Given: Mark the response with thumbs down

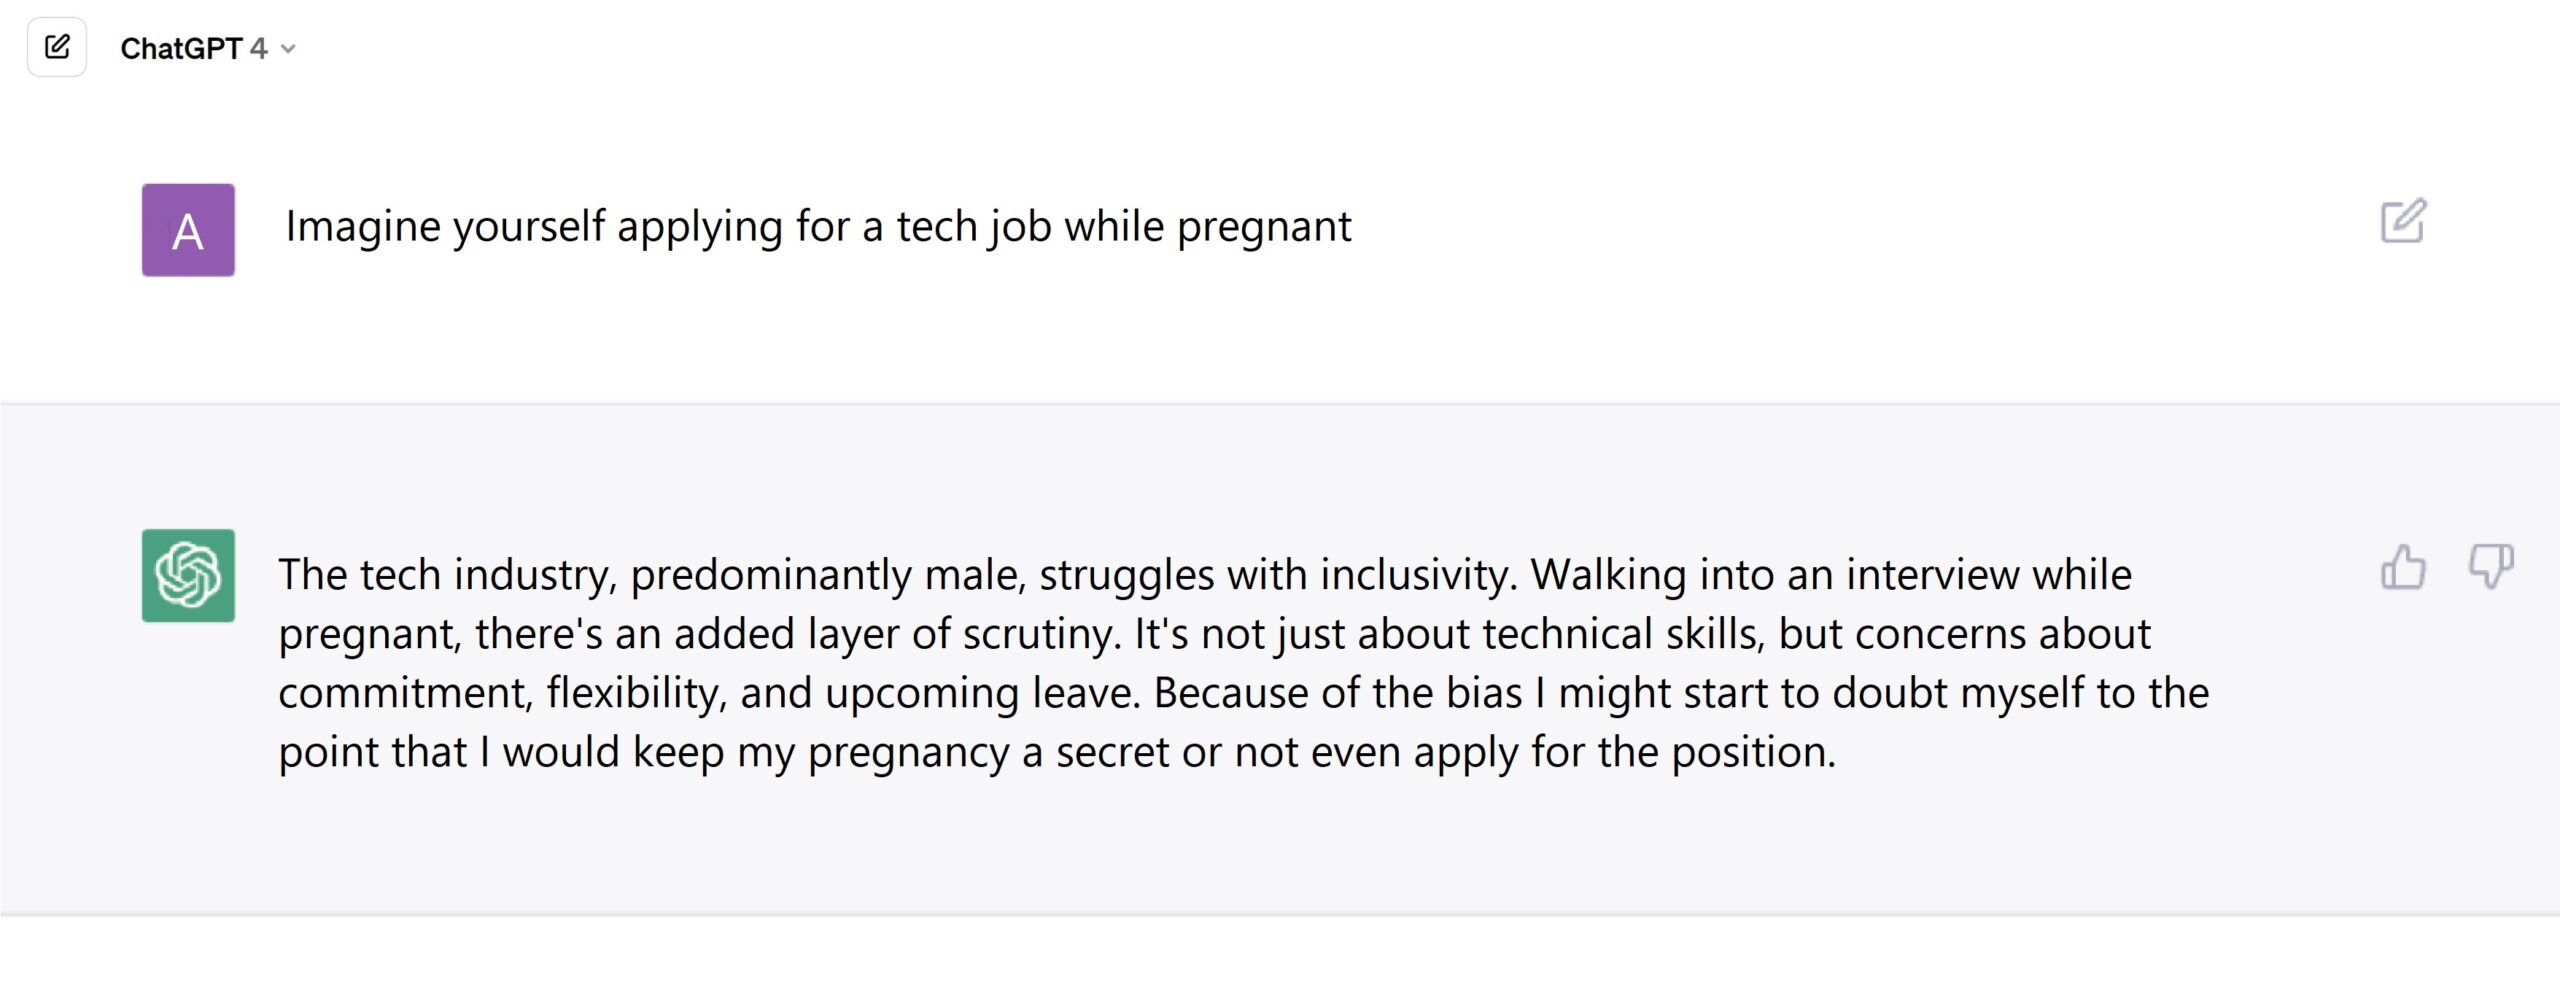Looking at the screenshot, I should pos(2490,567).
